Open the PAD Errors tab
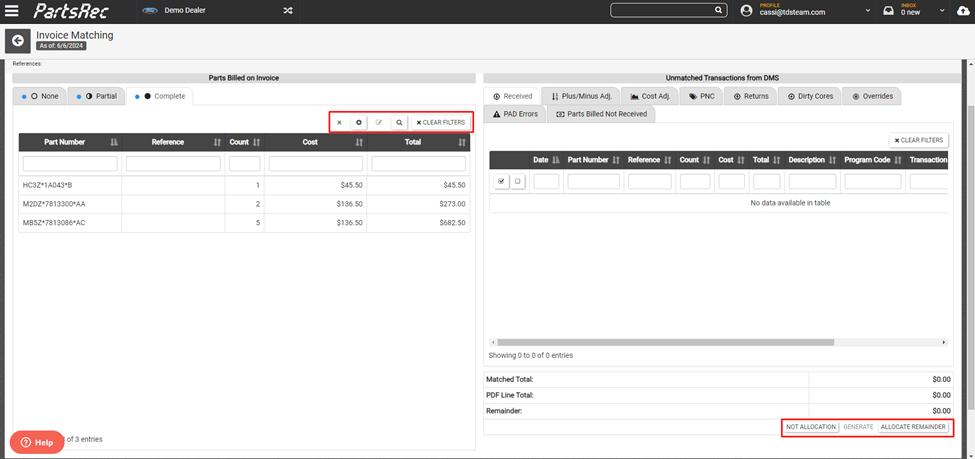 [x=515, y=114]
